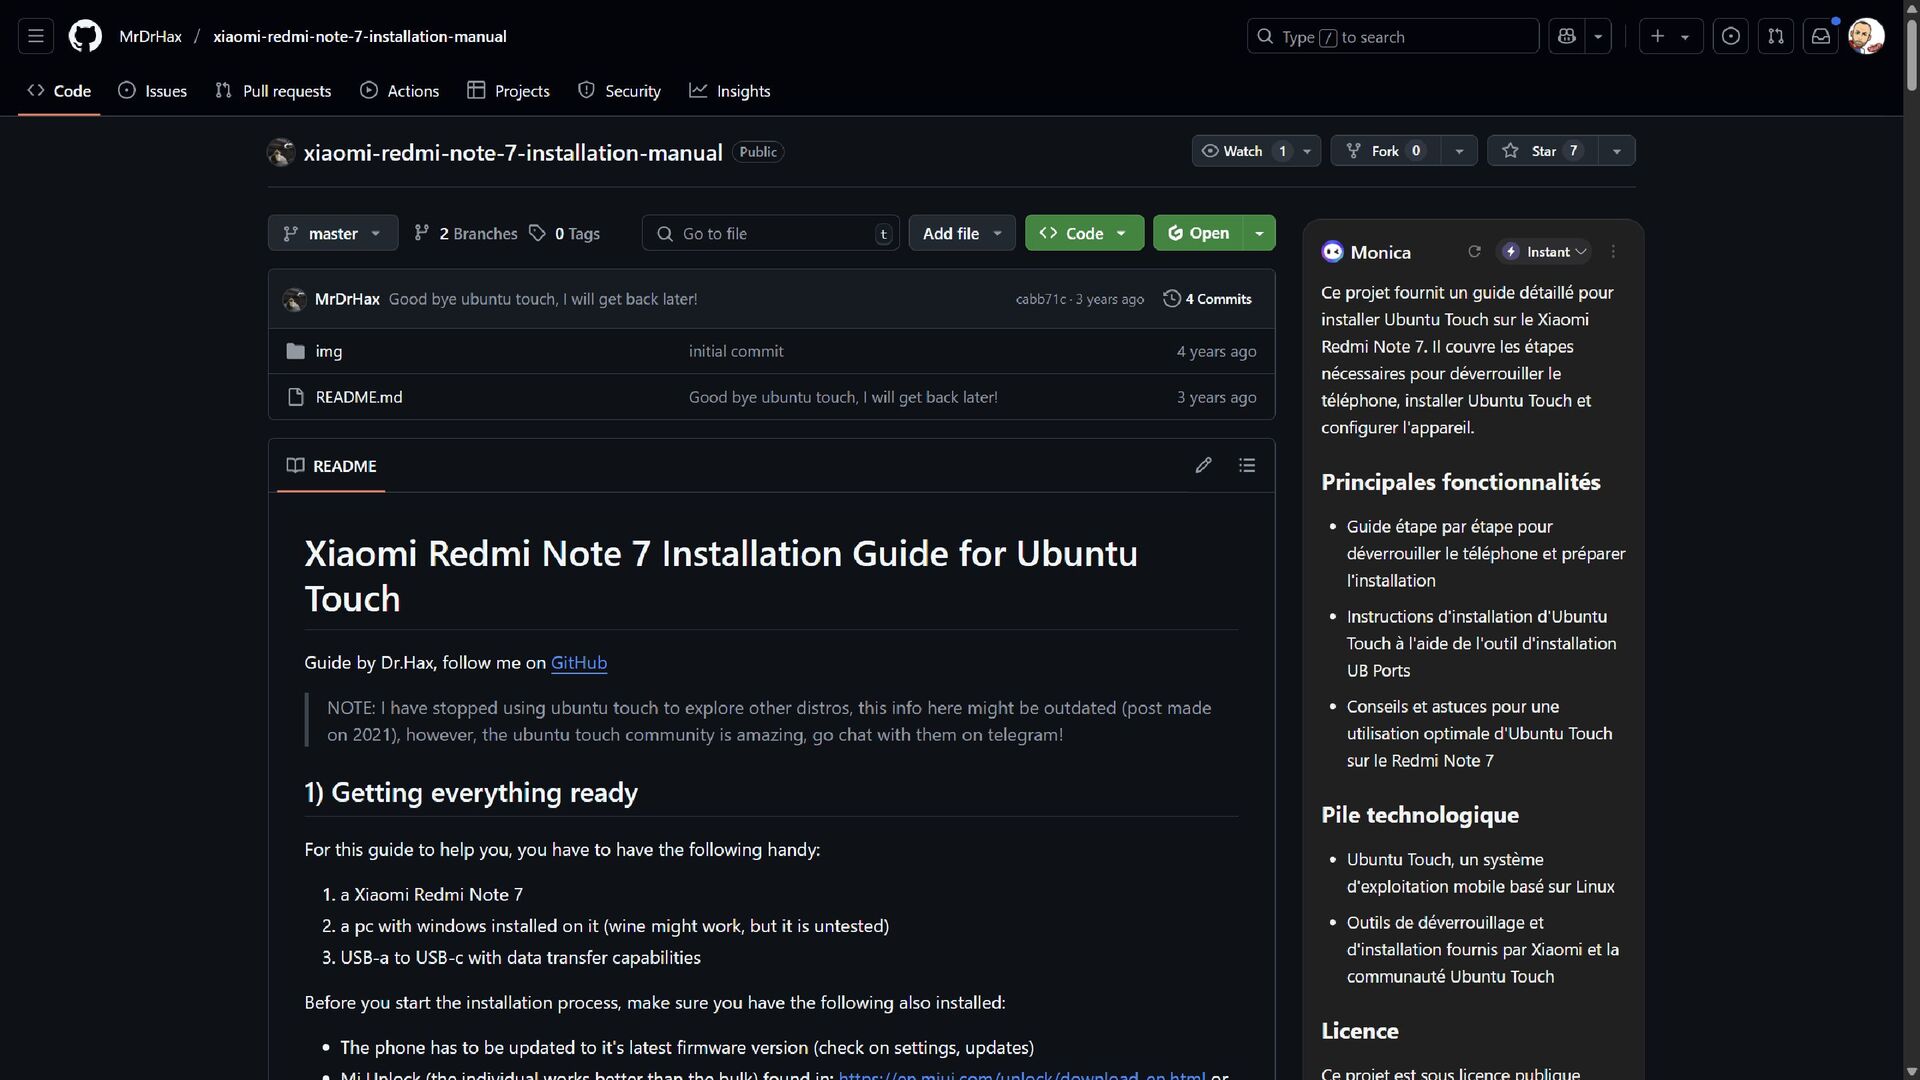Open the repository name breadcrumb link
The image size is (1920, 1080).
pyautogui.click(x=360, y=37)
